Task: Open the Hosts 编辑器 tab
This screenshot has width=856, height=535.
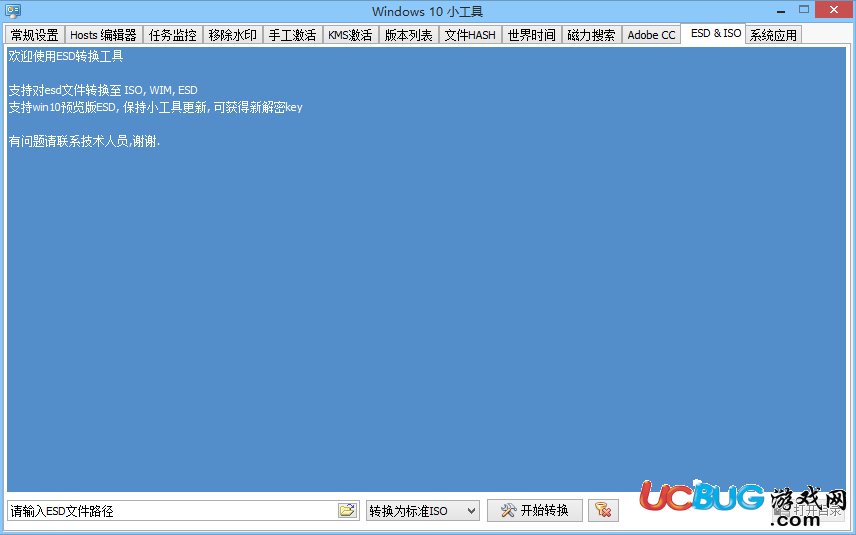Action: [x=103, y=35]
